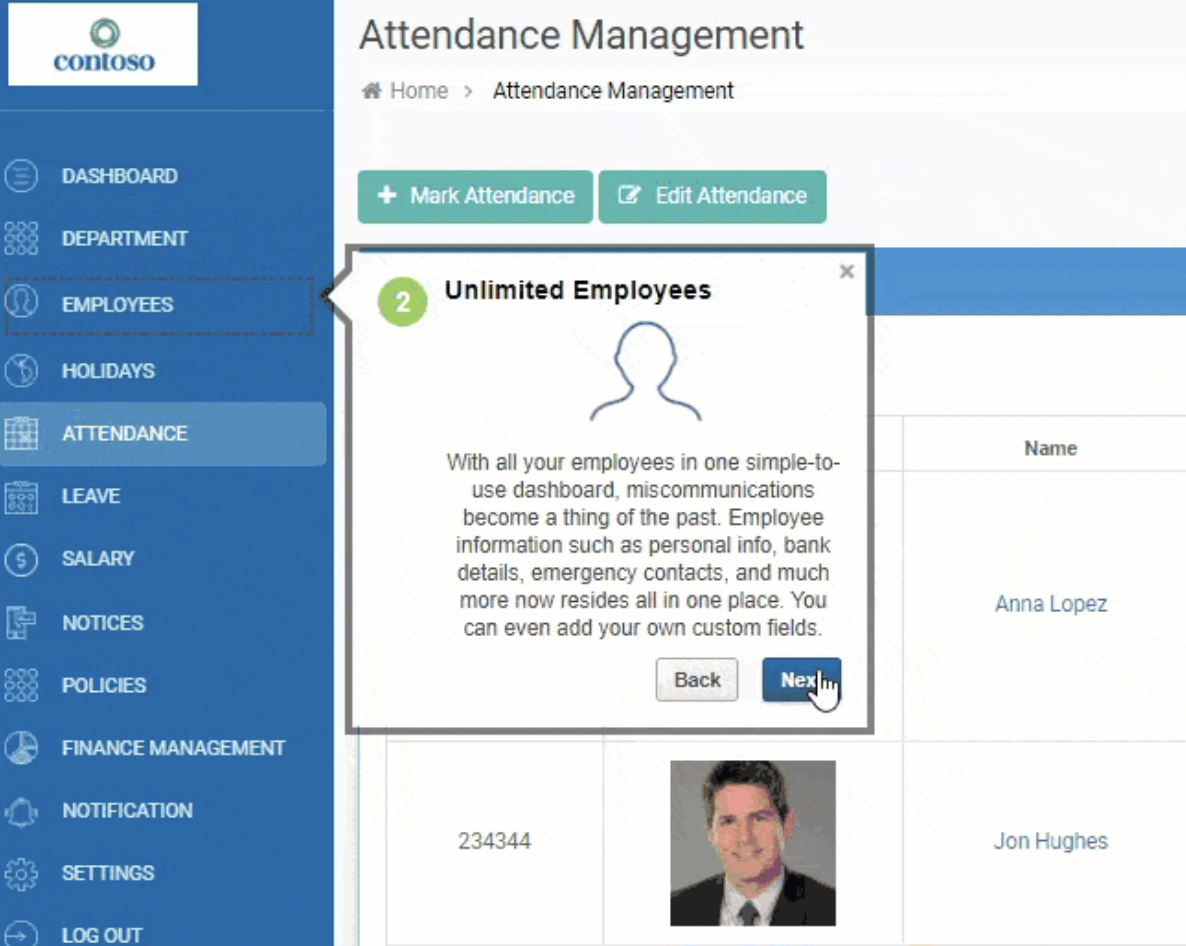This screenshot has width=1186, height=946.
Task: Follow the Home breadcrumb link
Action: (419, 91)
